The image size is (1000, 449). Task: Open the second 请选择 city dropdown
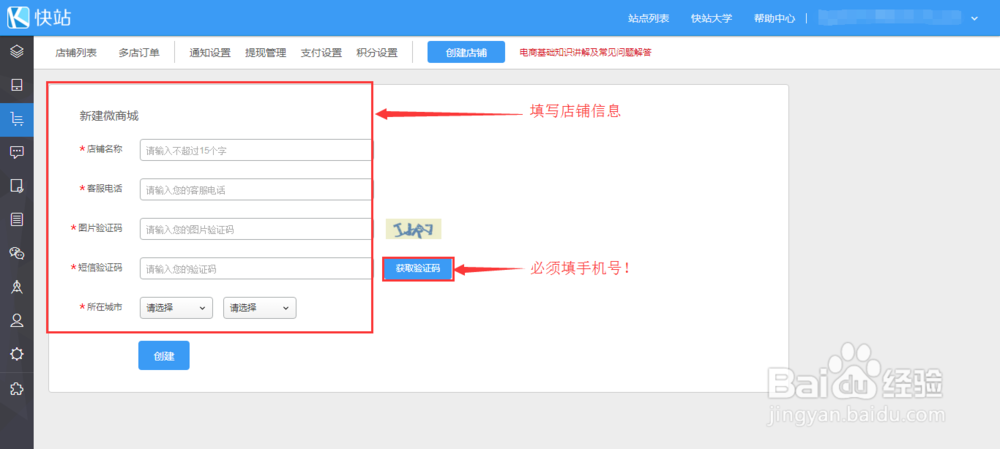click(x=260, y=307)
